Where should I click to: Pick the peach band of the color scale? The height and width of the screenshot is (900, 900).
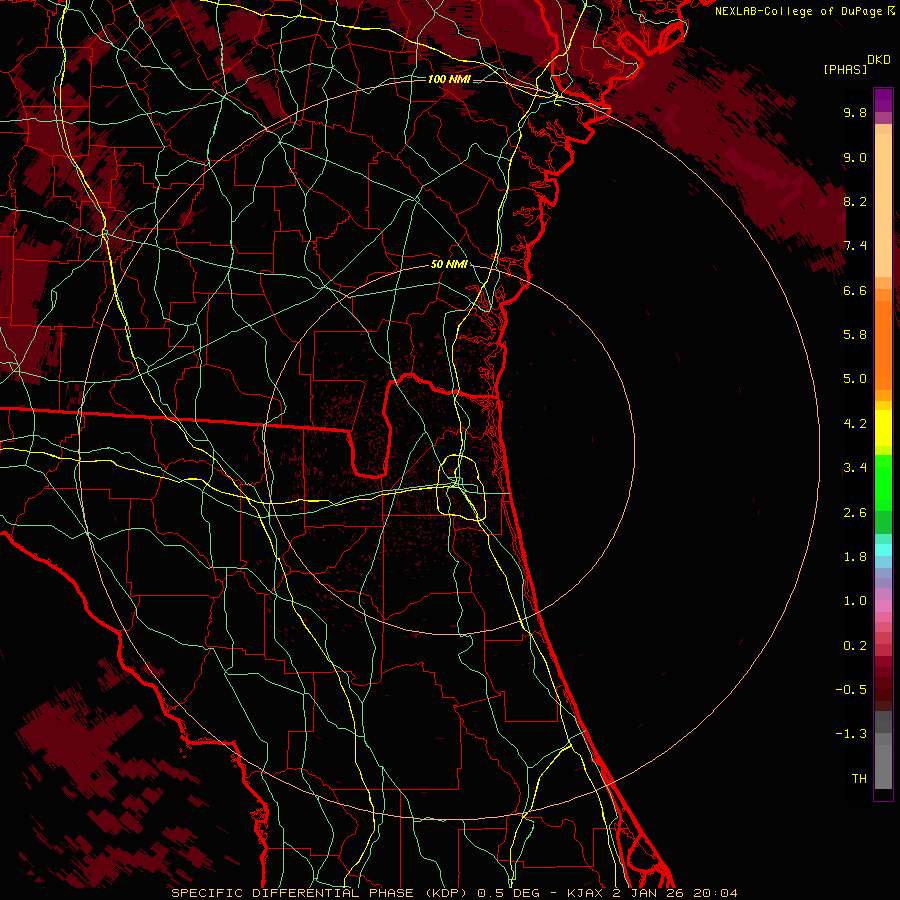[883, 201]
